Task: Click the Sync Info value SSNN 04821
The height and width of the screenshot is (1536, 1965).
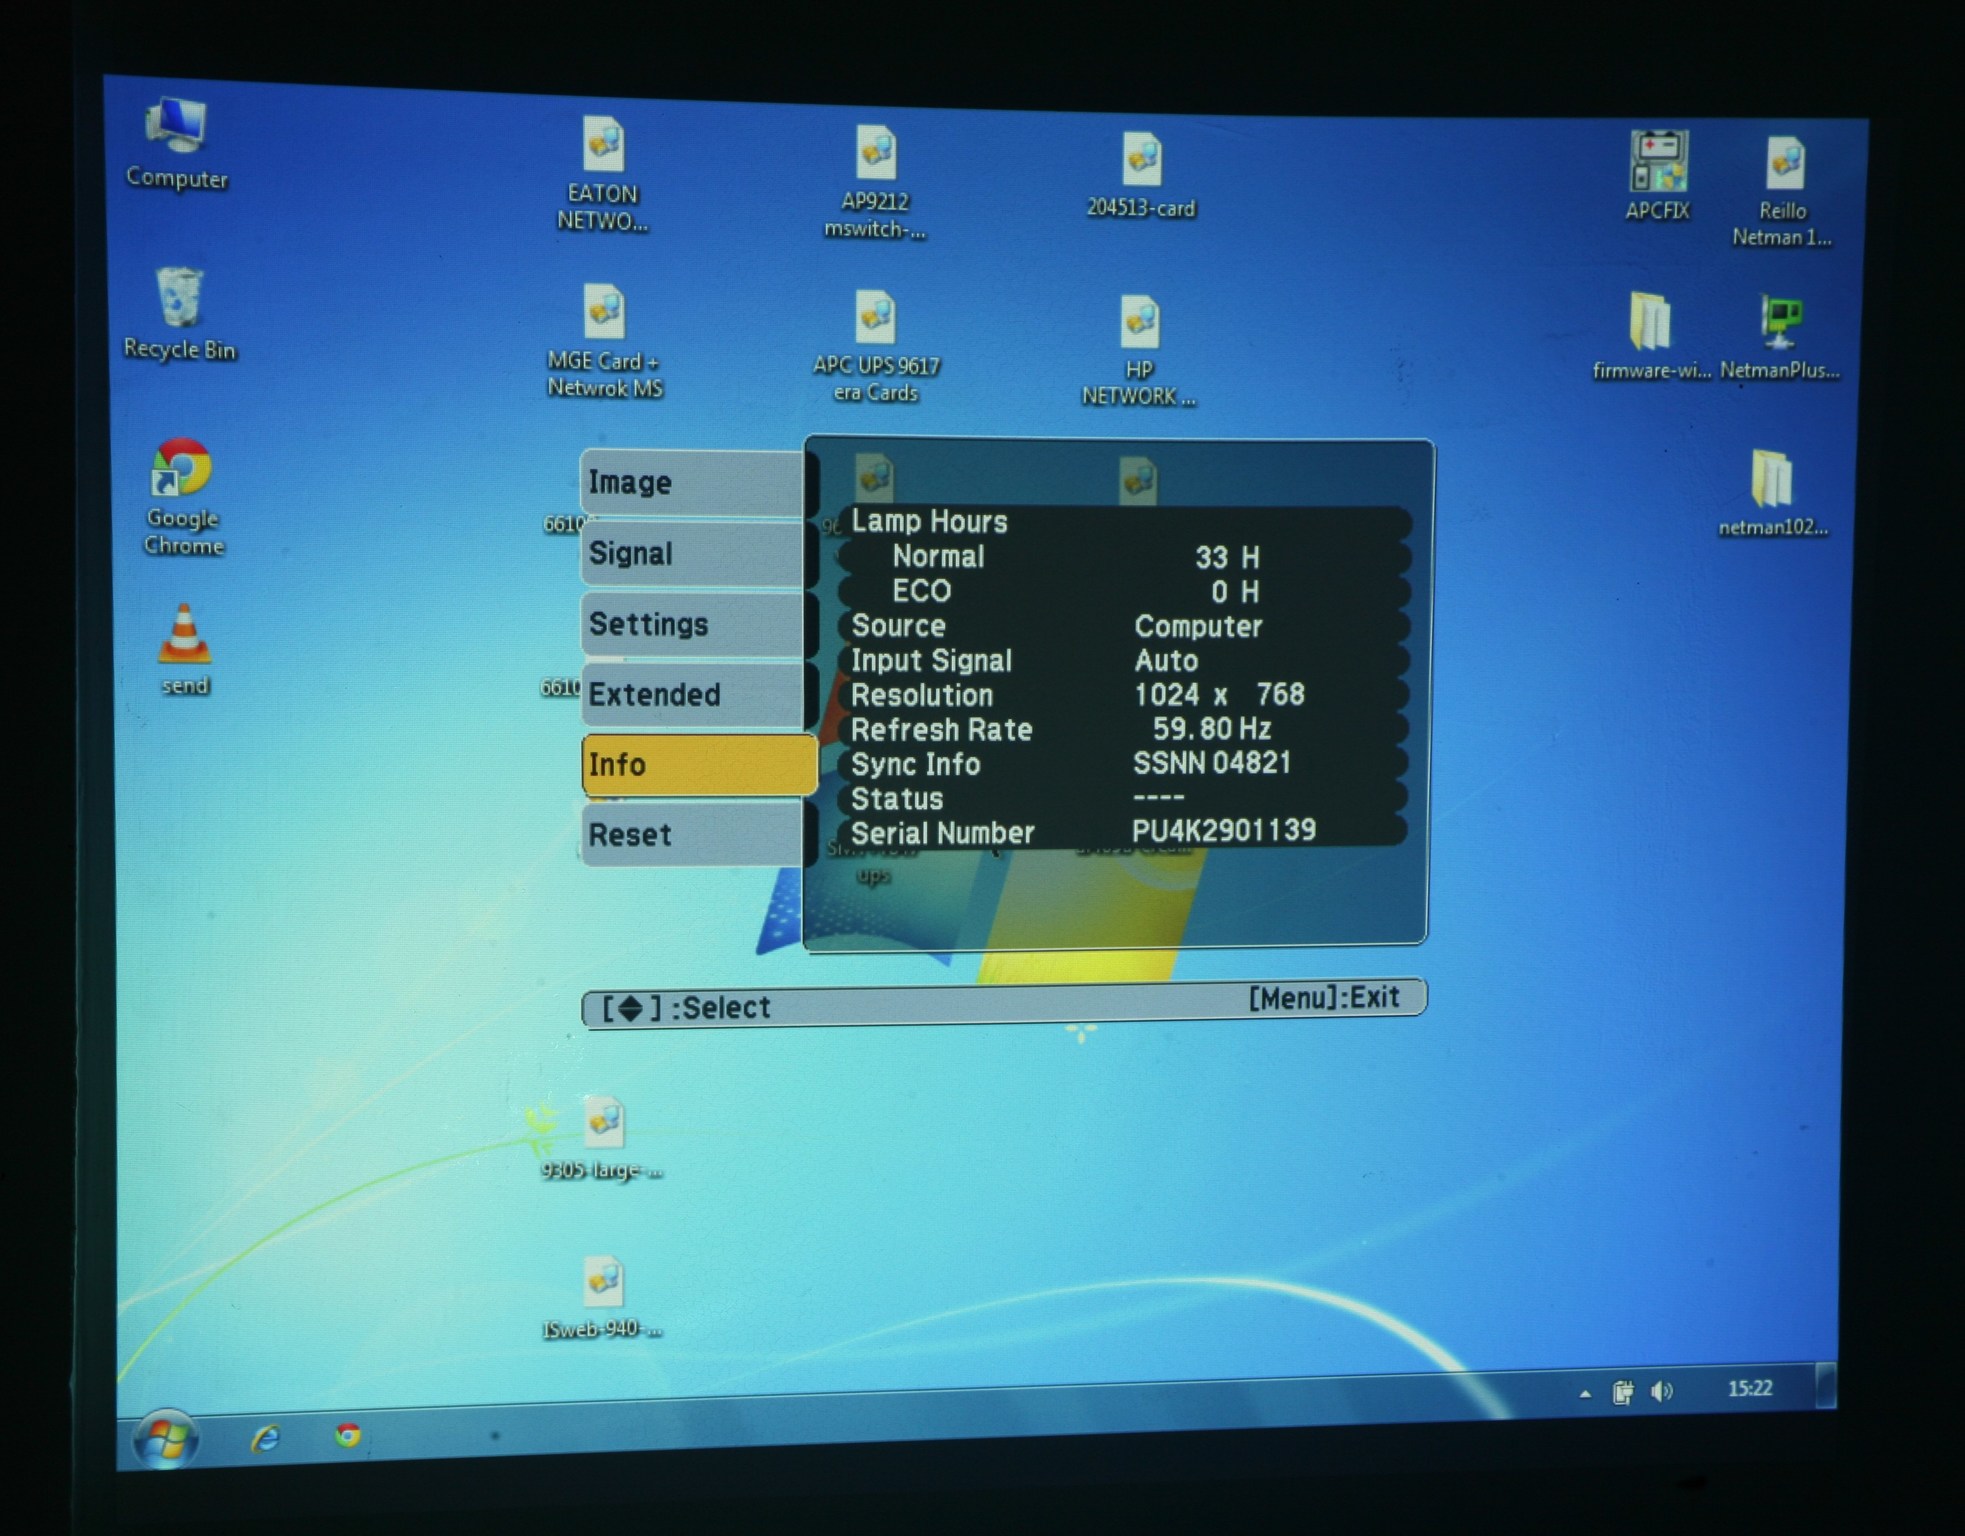Action: (1212, 763)
